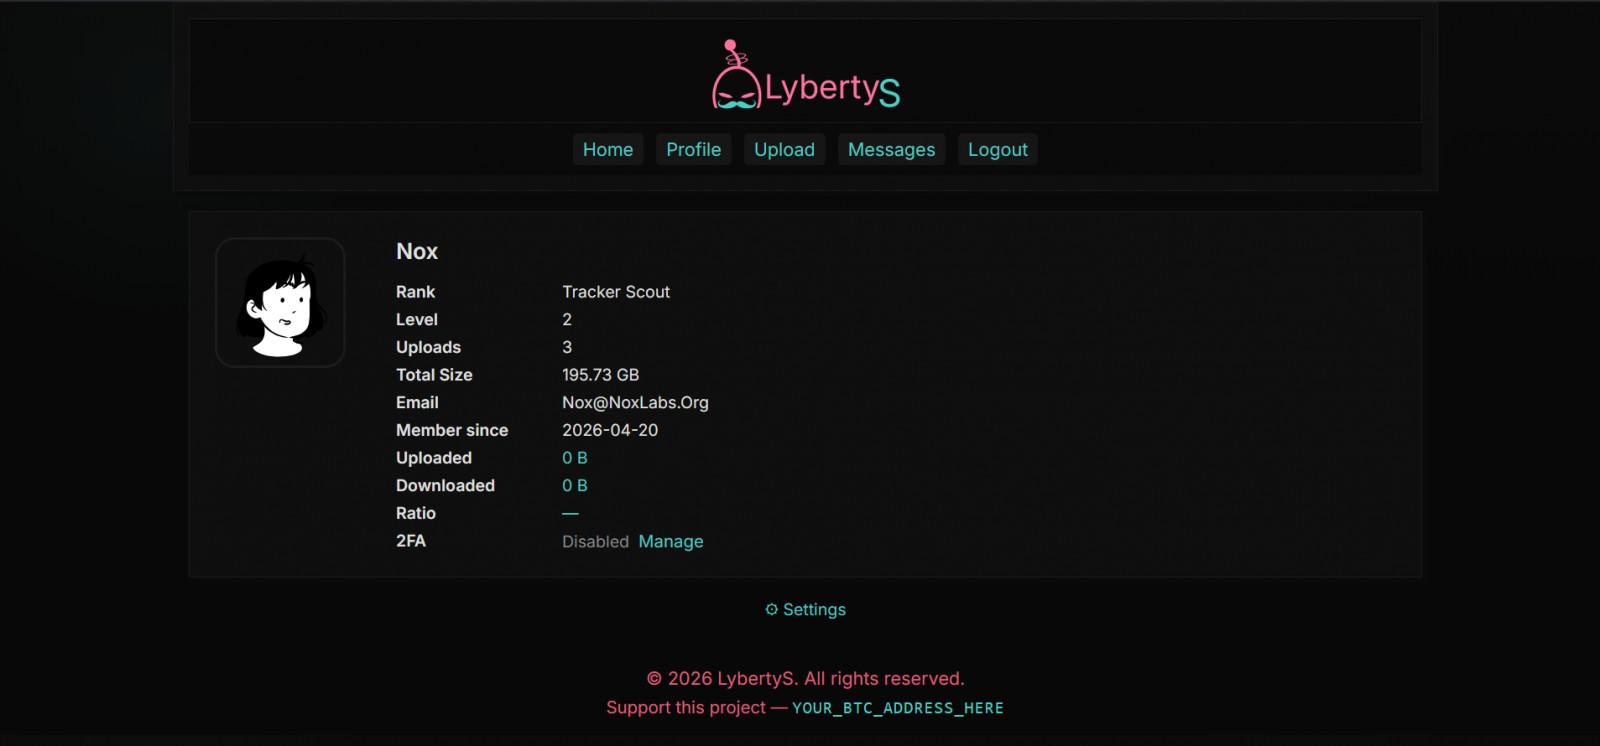Click the Nox username heading
Viewport: 1600px width, 746px height.
(417, 252)
